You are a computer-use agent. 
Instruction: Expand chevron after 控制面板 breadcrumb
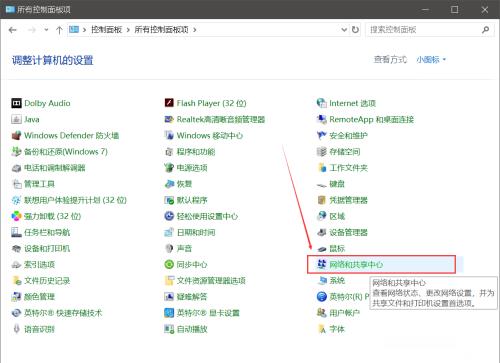pyautogui.click(x=128, y=30)
